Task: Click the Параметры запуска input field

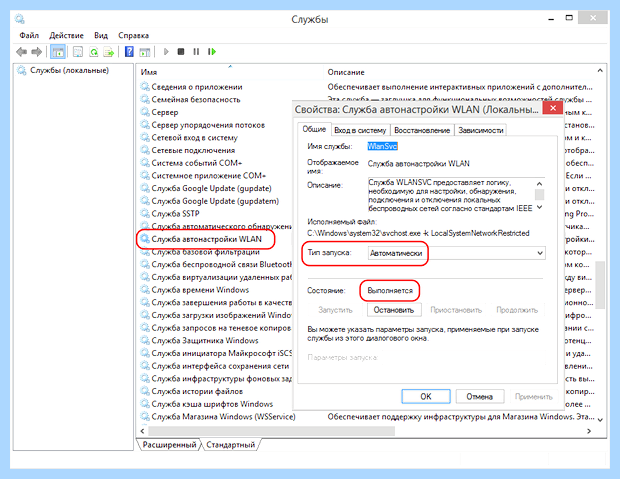Action: click(462, 357)
